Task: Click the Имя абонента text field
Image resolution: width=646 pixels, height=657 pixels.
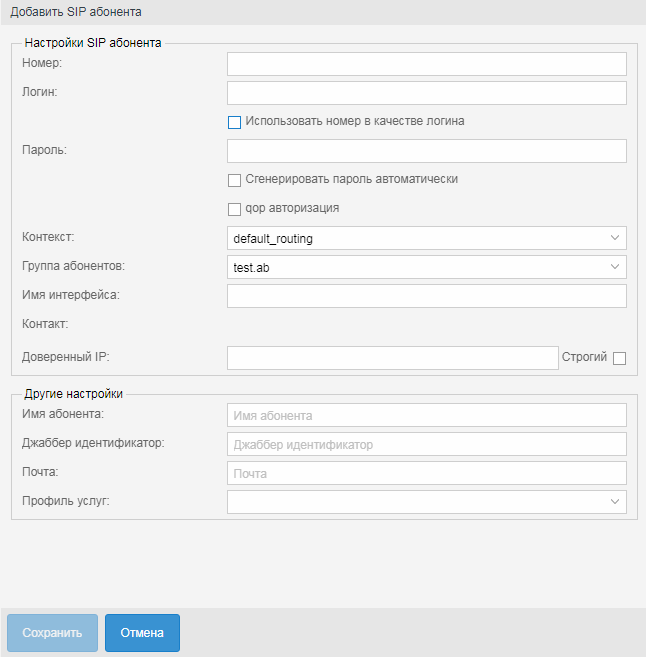Action: click(426, 415)
